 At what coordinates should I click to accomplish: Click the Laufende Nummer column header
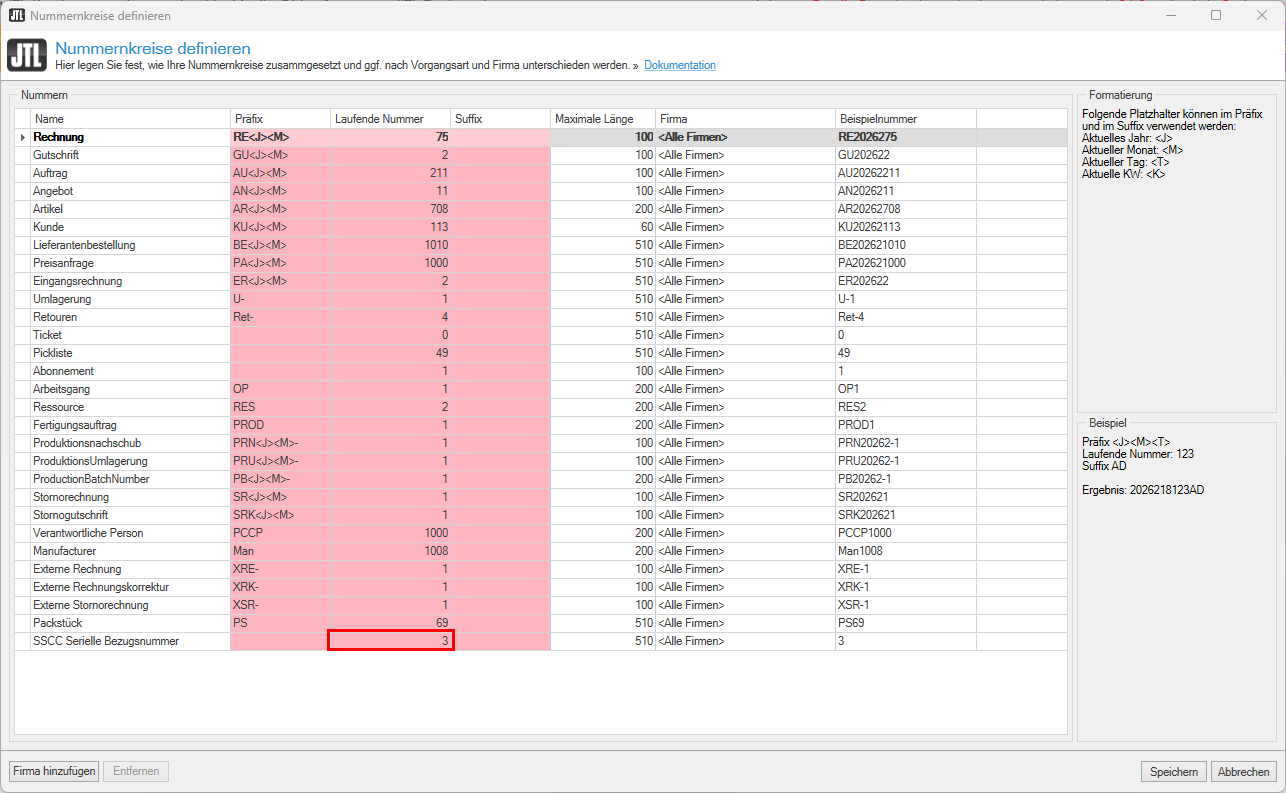390,119
